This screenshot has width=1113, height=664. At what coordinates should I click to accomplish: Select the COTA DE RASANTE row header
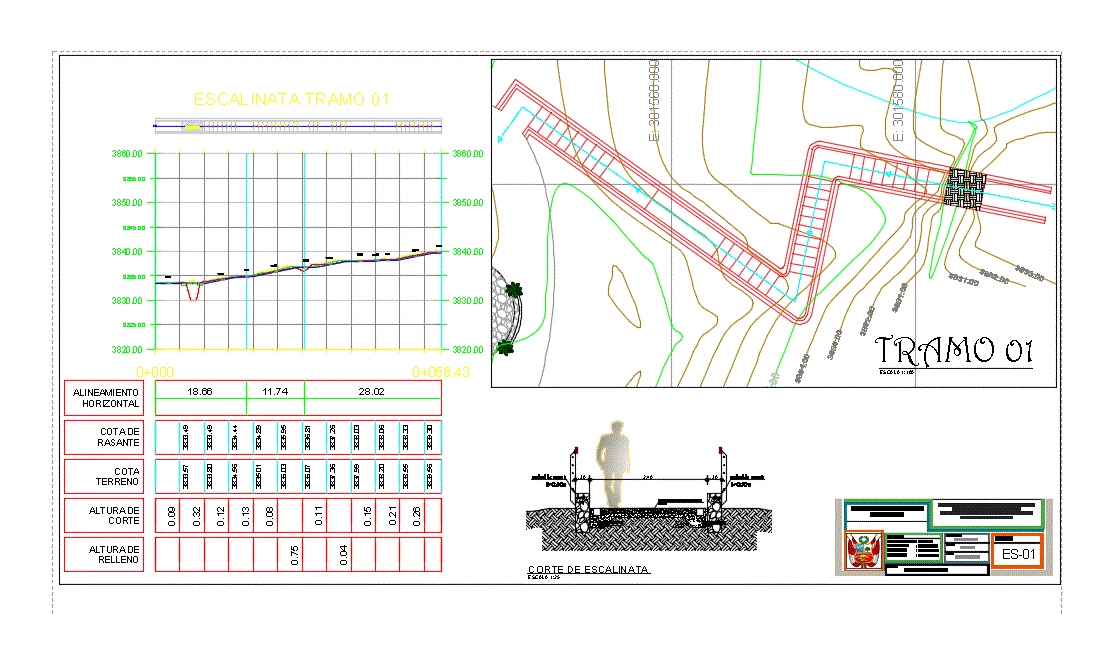[104, 437]
